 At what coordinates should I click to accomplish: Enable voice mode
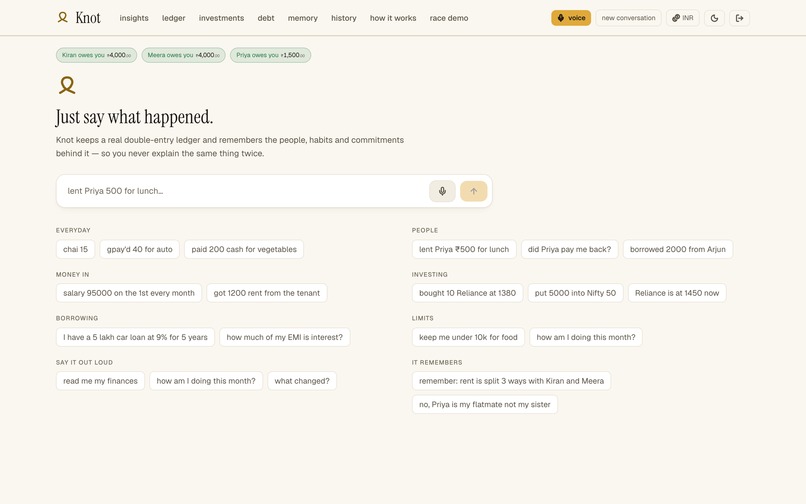click(x=571, y=18)
